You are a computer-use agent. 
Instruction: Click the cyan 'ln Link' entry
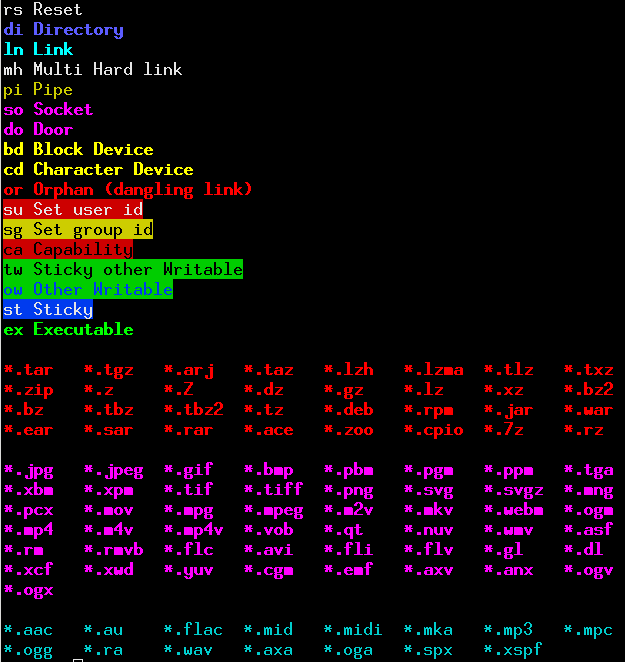point(38,49)
